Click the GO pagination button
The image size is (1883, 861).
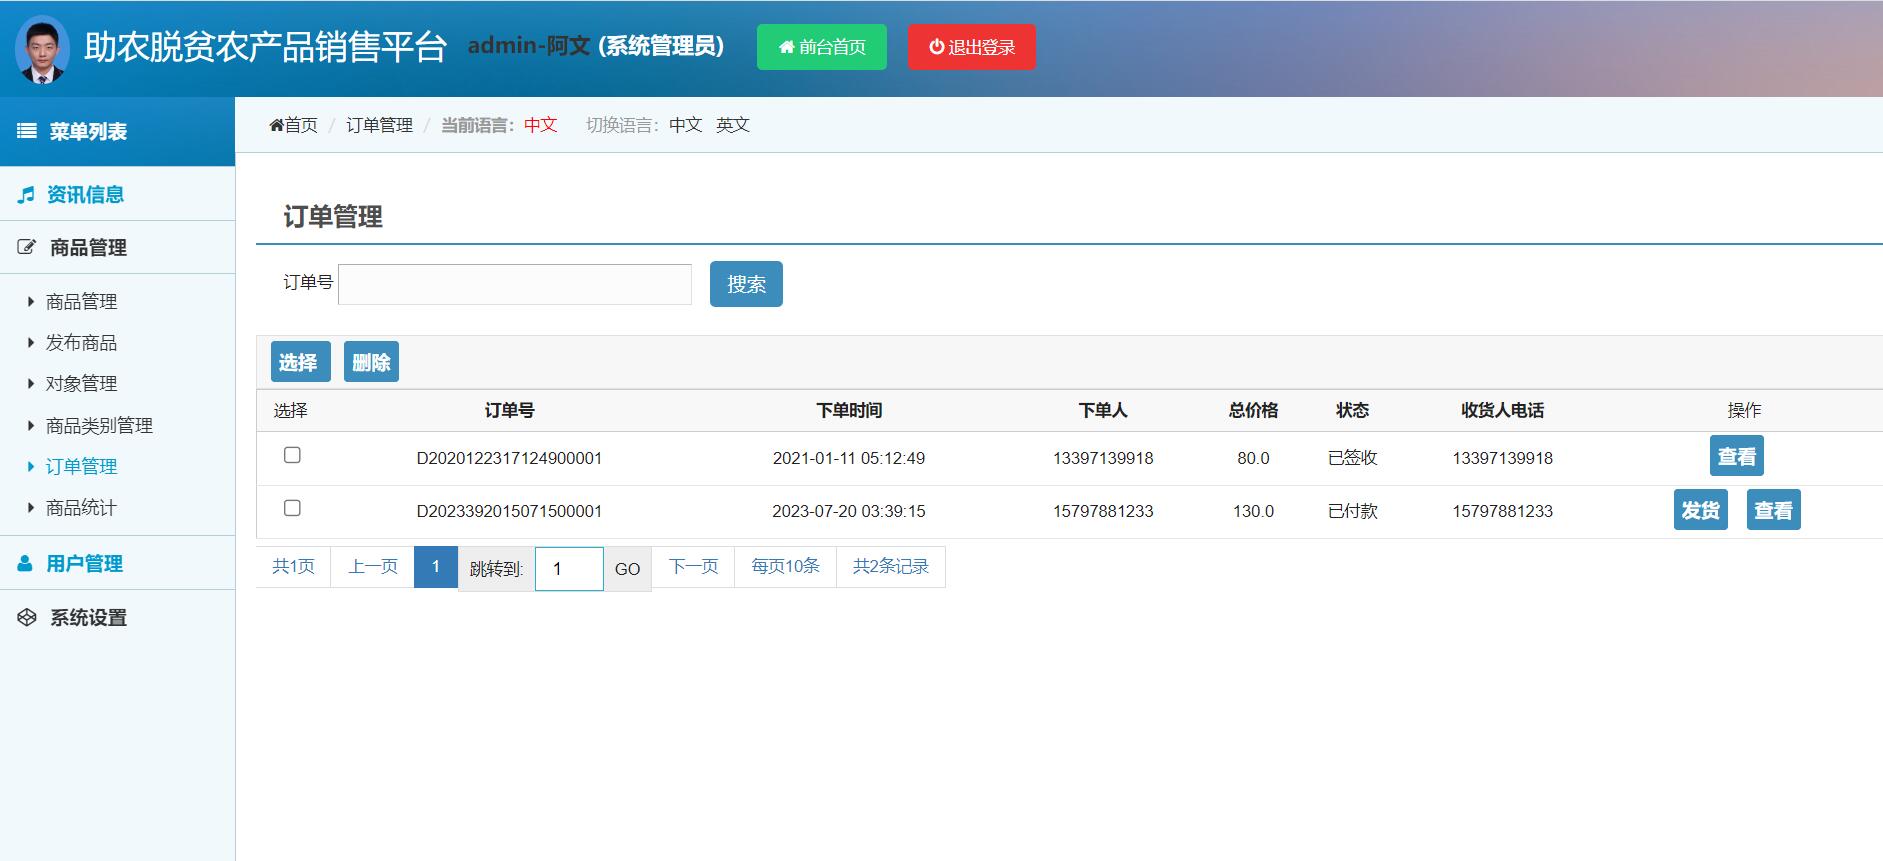pos(627,569)
